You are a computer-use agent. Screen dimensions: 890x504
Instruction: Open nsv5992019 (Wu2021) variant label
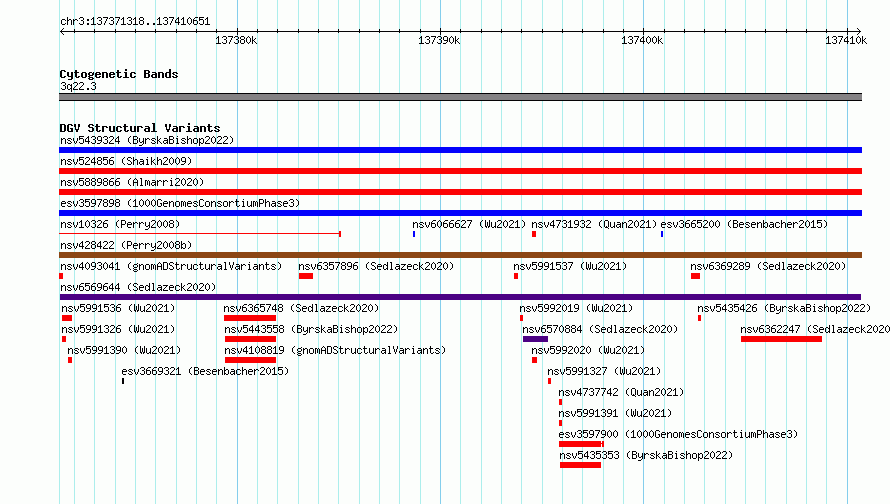pyautogui.click(x=576, y=308)
